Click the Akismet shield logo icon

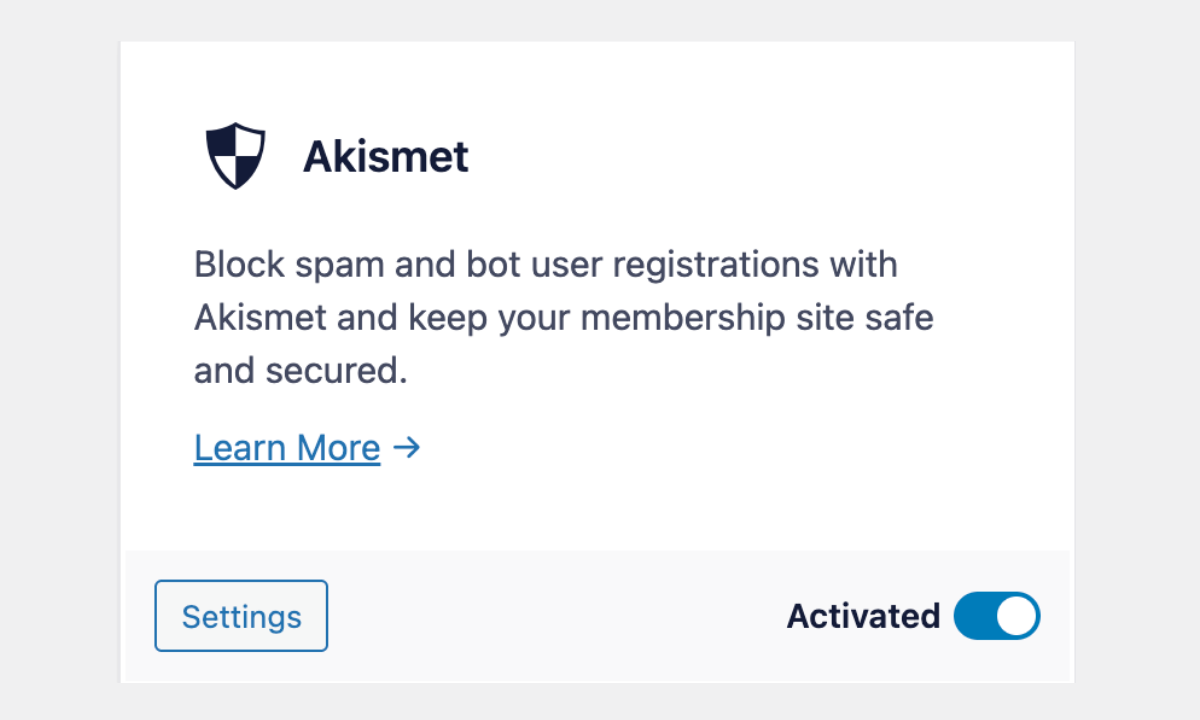point(235,156)
